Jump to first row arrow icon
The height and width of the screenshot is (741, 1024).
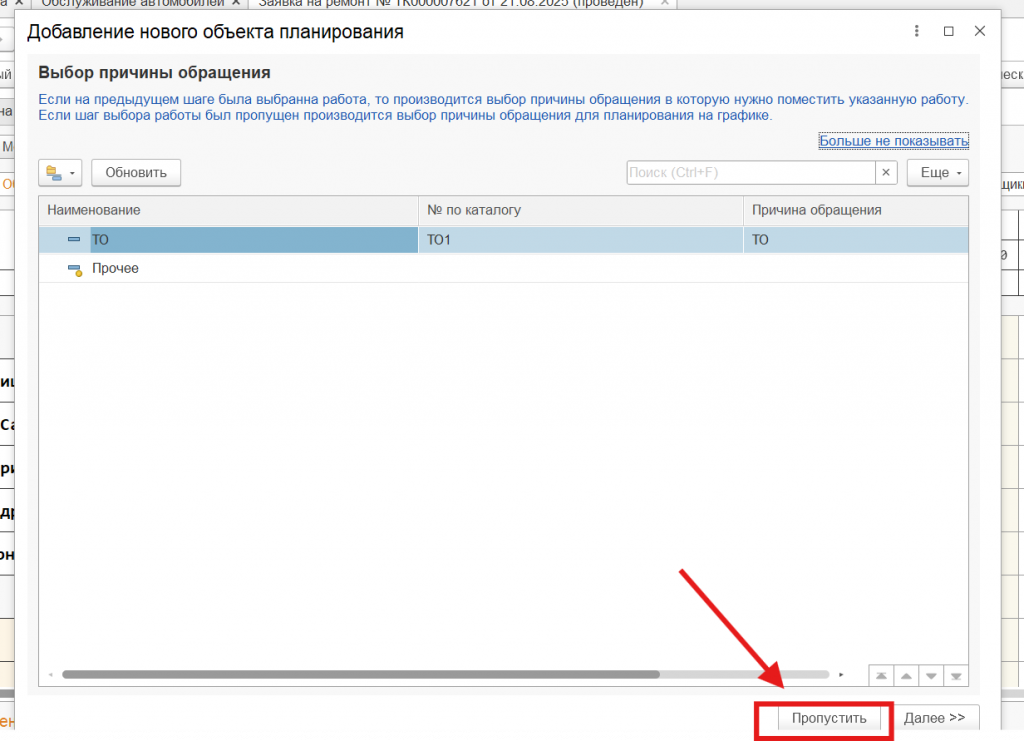point(881,675)
